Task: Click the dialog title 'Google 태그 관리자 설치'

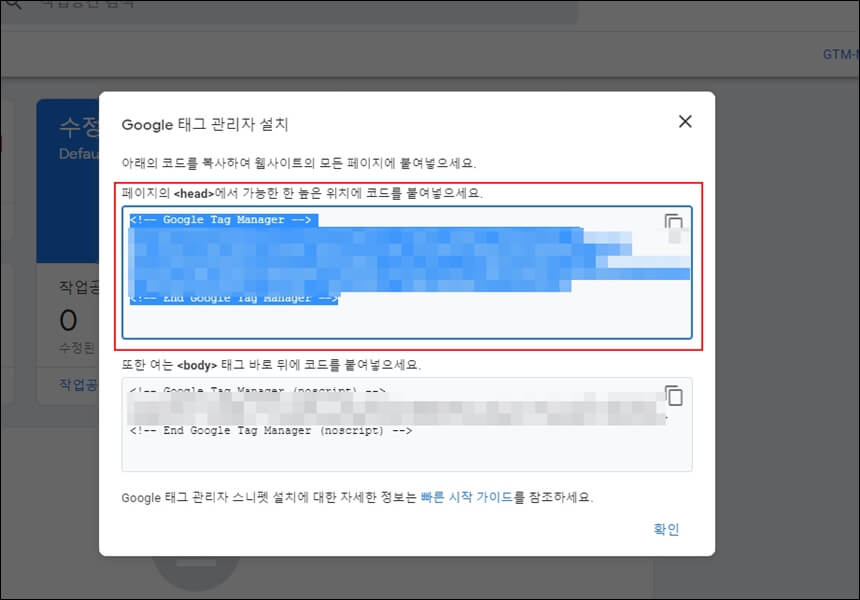Action: [x=205, y=124]
